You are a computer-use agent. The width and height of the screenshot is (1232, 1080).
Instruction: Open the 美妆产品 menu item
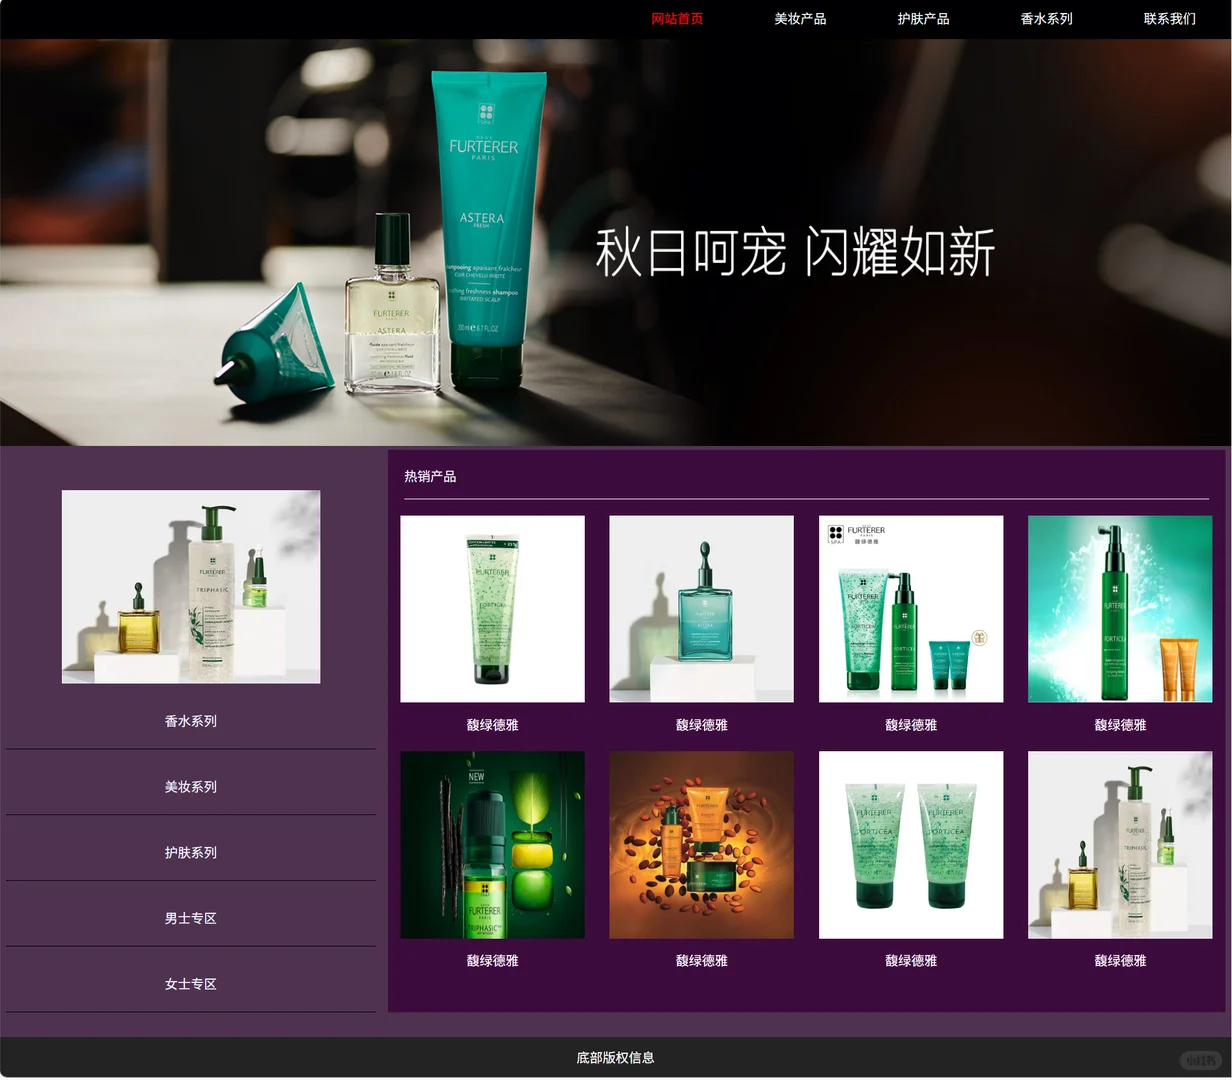(799, 19)
